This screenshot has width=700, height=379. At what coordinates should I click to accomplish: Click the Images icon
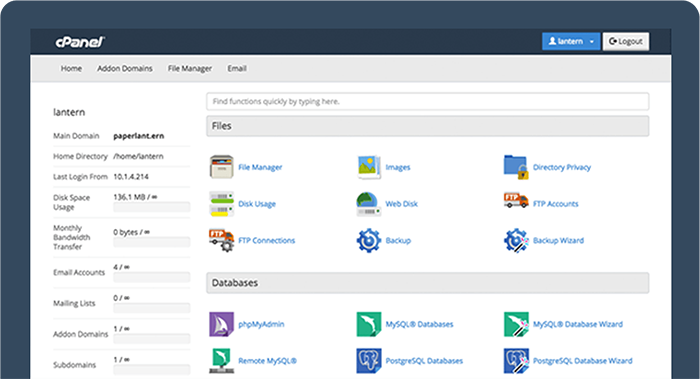369,167
